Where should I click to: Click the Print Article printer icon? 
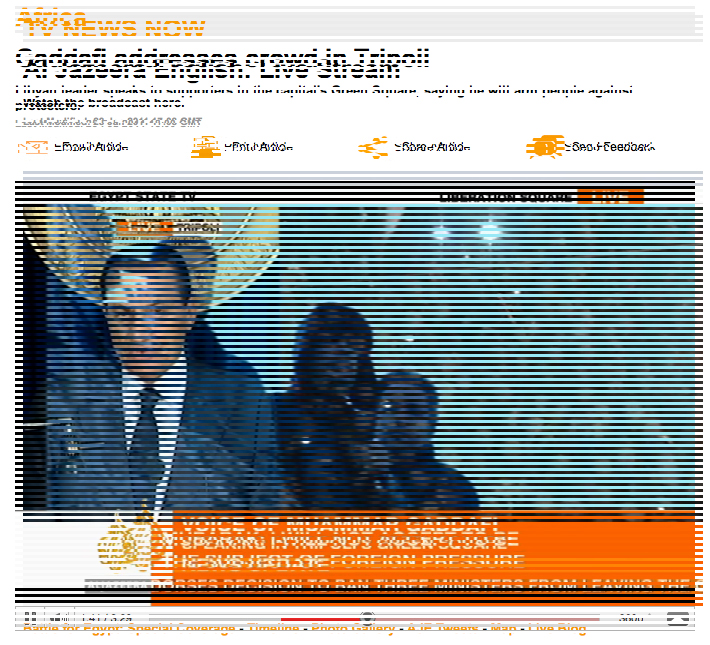tap(206, 147)
